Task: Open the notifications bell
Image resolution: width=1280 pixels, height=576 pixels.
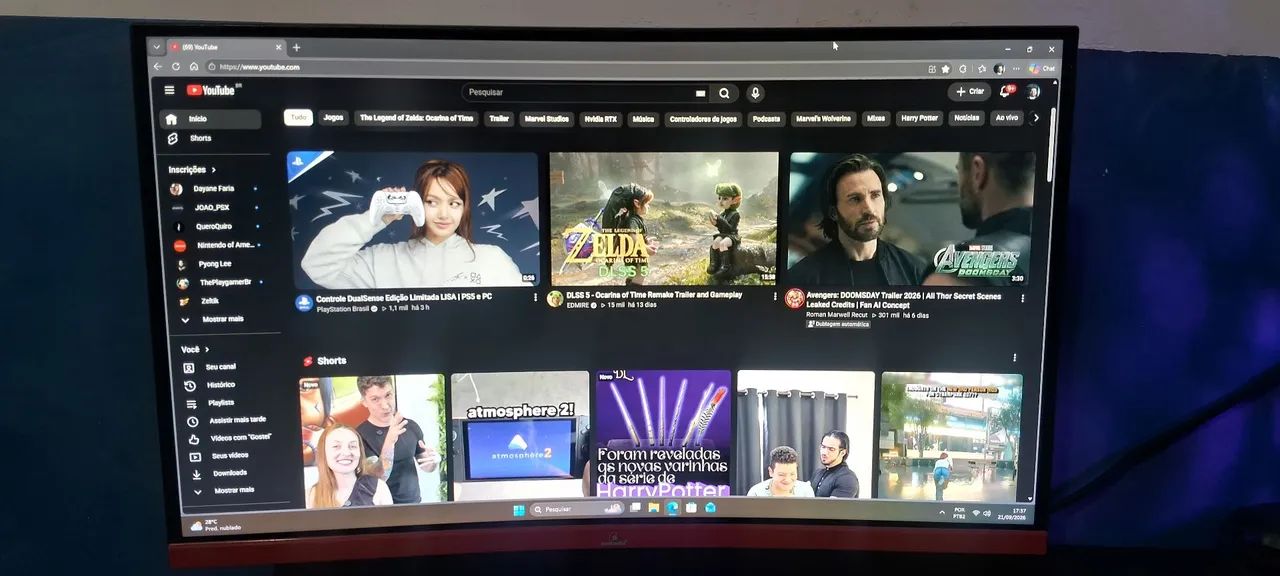Action: pos(1006,92)
